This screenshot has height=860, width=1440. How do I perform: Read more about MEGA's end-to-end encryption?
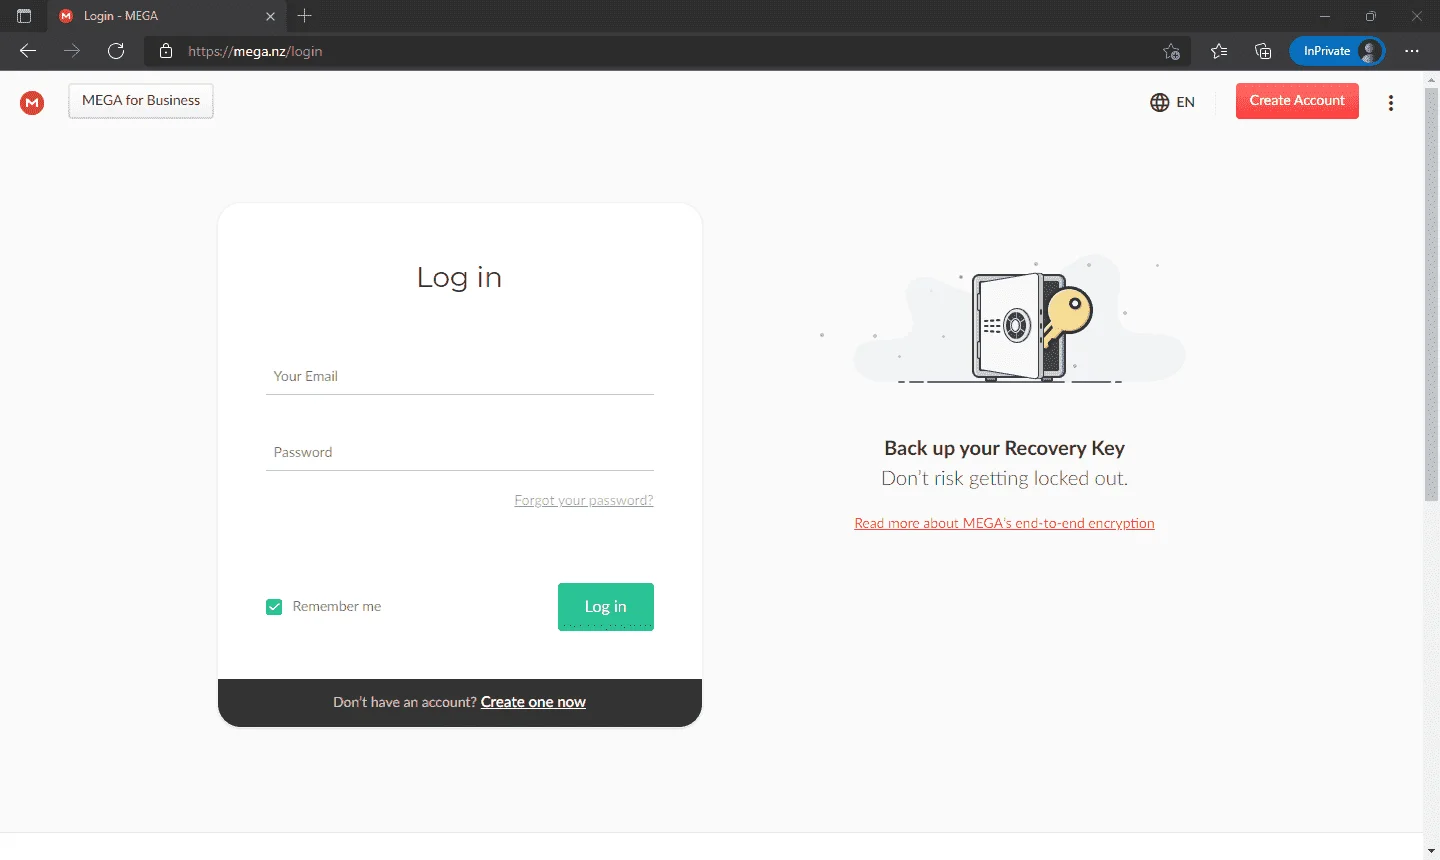pyautogui.click(x=1004, y=523)
